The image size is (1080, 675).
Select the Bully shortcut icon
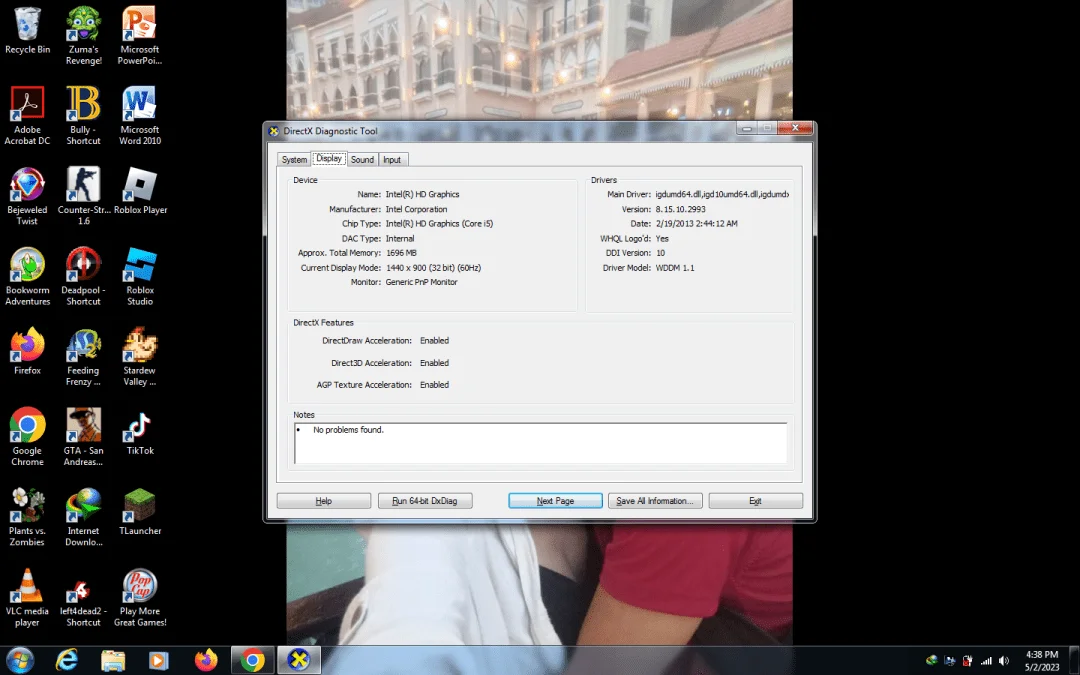click(x=83, y=116)
